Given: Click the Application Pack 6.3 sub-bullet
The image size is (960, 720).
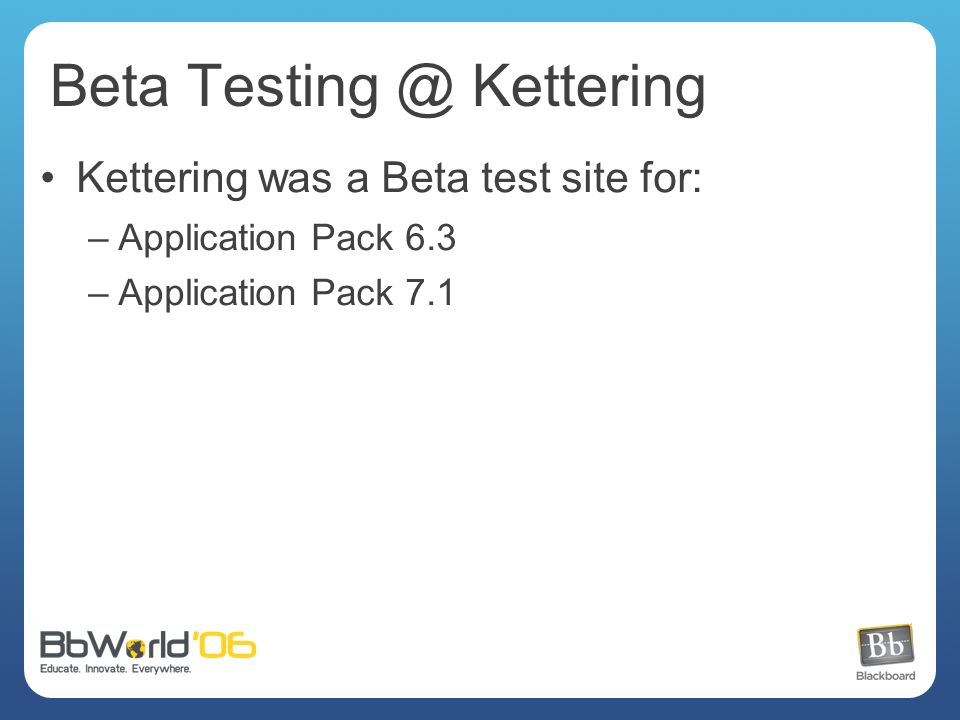Looking at the screenshot, I should [287, 238].
